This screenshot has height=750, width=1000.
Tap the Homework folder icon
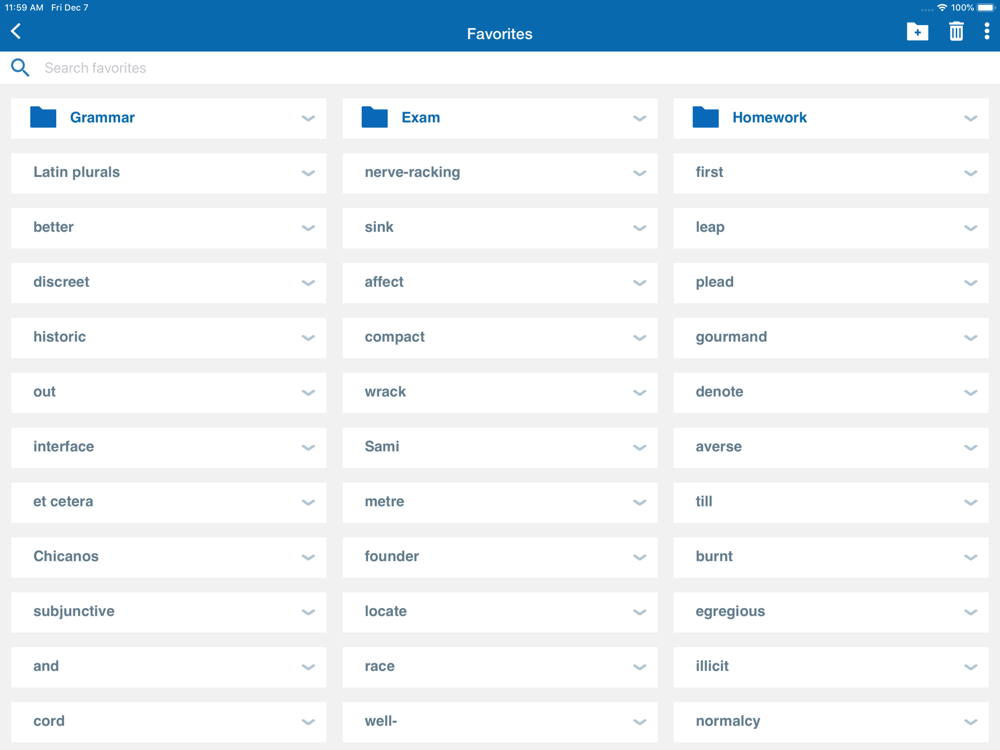tap(705, 117)
